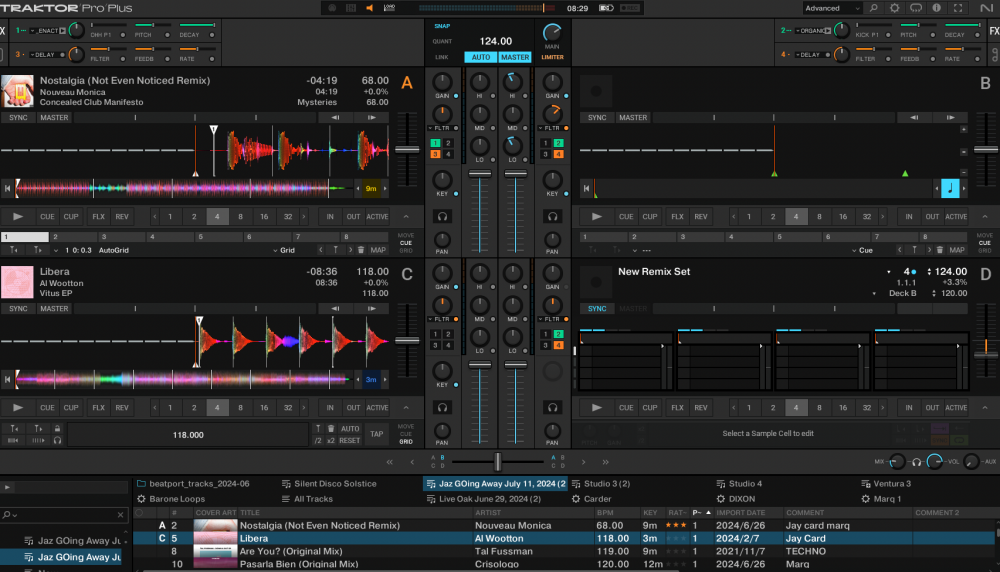Toggle SYNC on Deck A
This screenshot has width=1000, height=572.
[18, 117]
